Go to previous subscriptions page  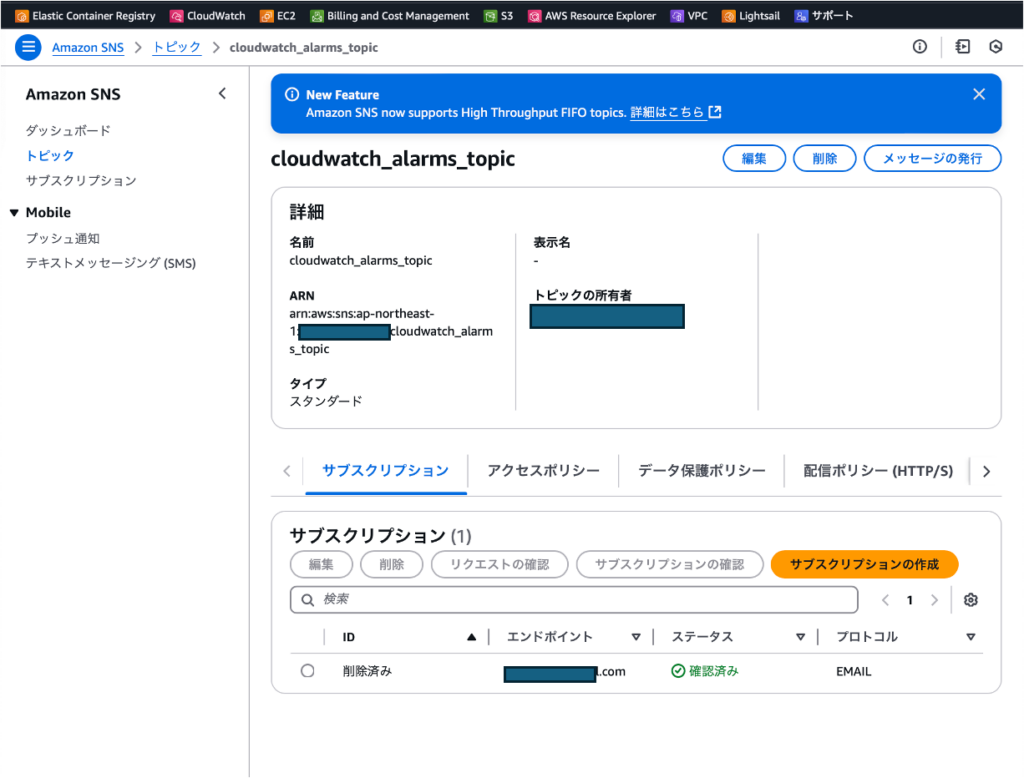tap(886, 600)
